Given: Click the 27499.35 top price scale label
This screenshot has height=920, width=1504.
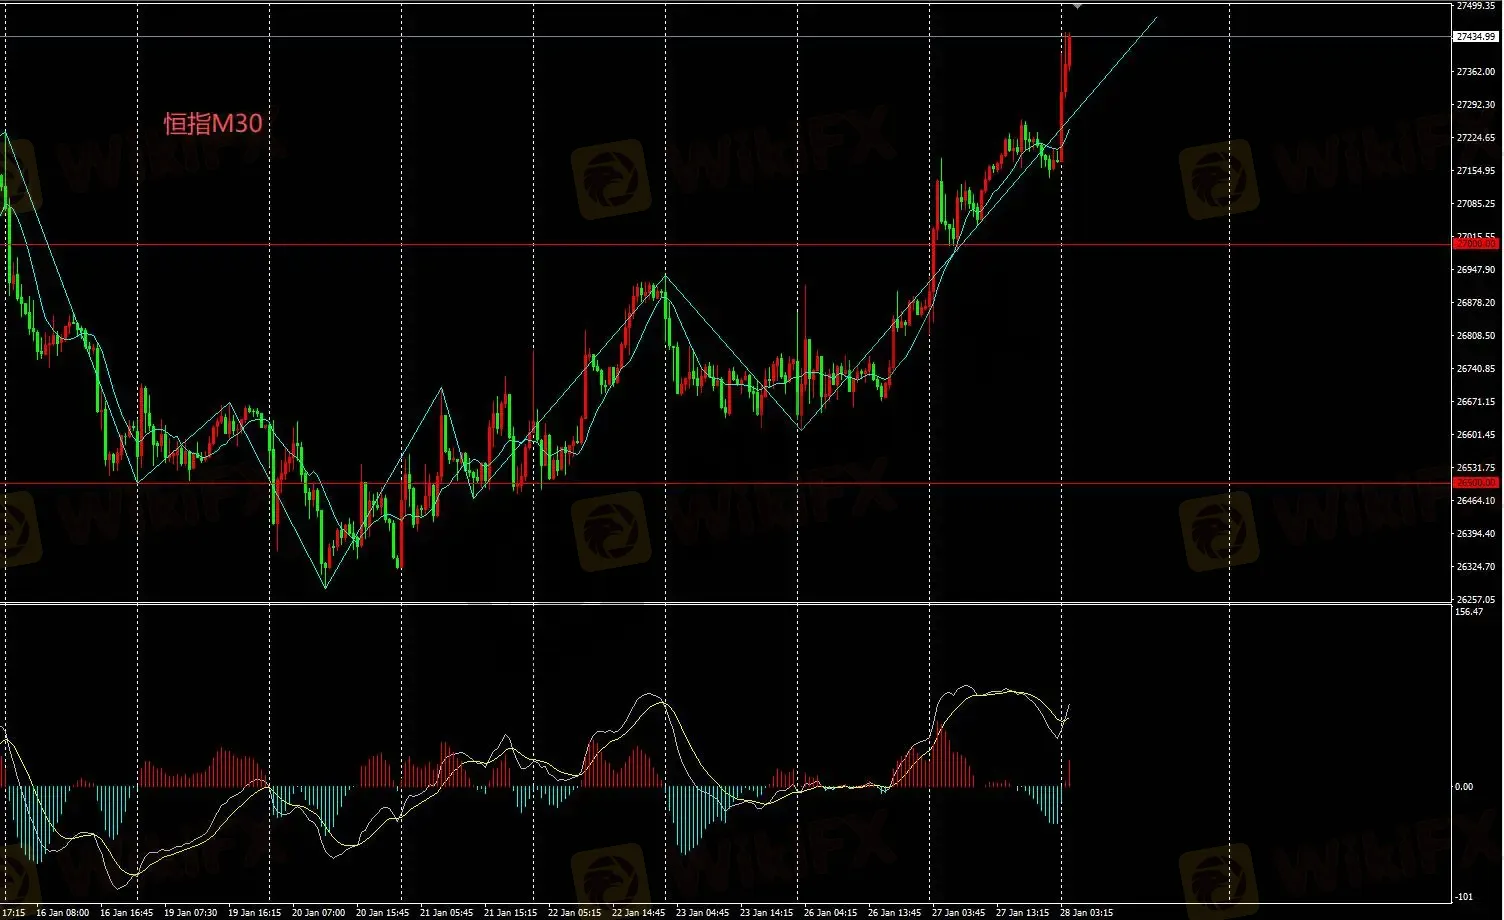Looking at the screenshot, I should [x=1475, y=6].
